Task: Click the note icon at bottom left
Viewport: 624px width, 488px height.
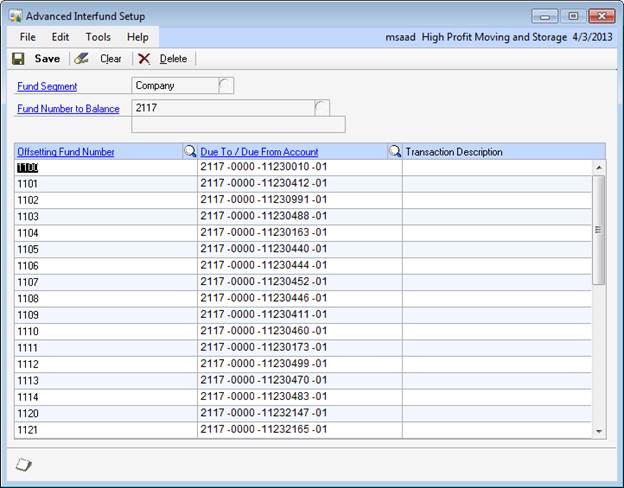Action: click(24, 463)
